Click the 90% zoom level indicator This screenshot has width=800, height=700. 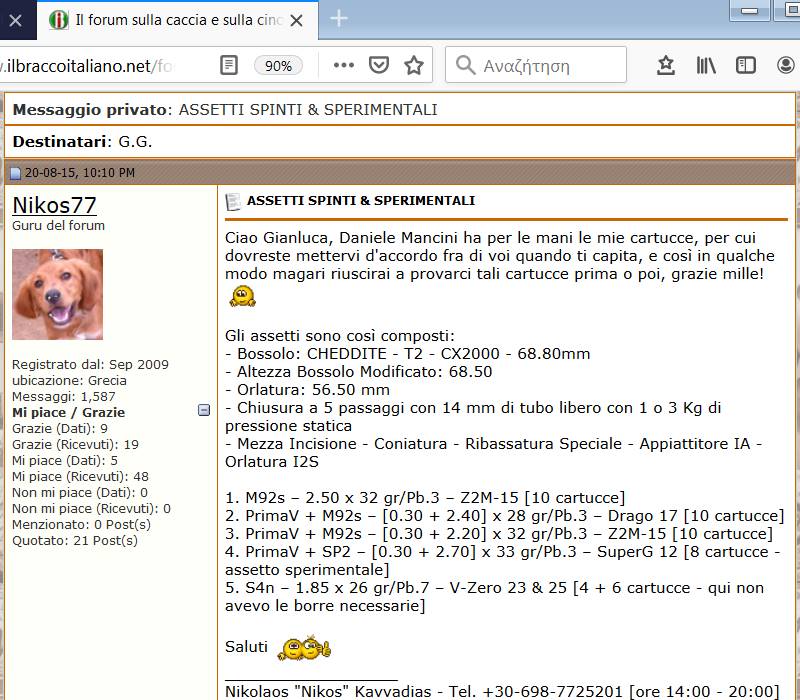pyautogui.click(x=278, y=66)
